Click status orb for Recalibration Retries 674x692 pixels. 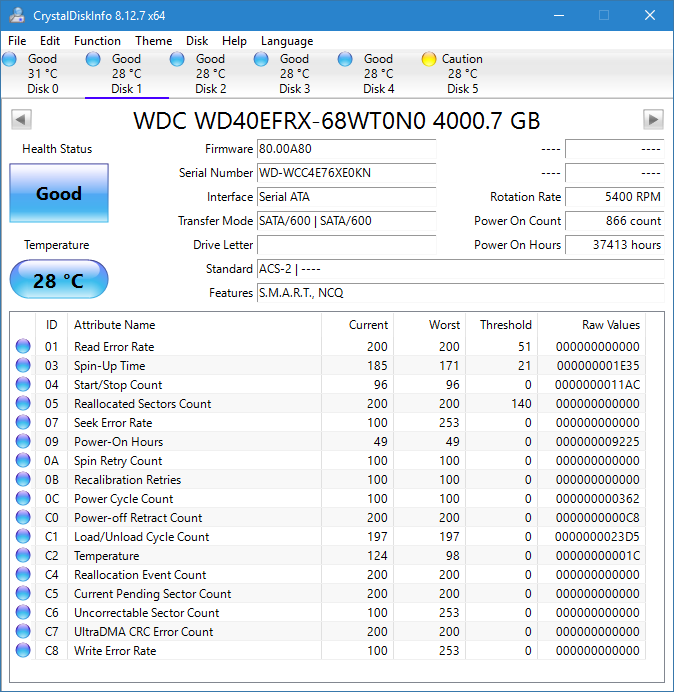pyautogui.click(x=23, y=479)
